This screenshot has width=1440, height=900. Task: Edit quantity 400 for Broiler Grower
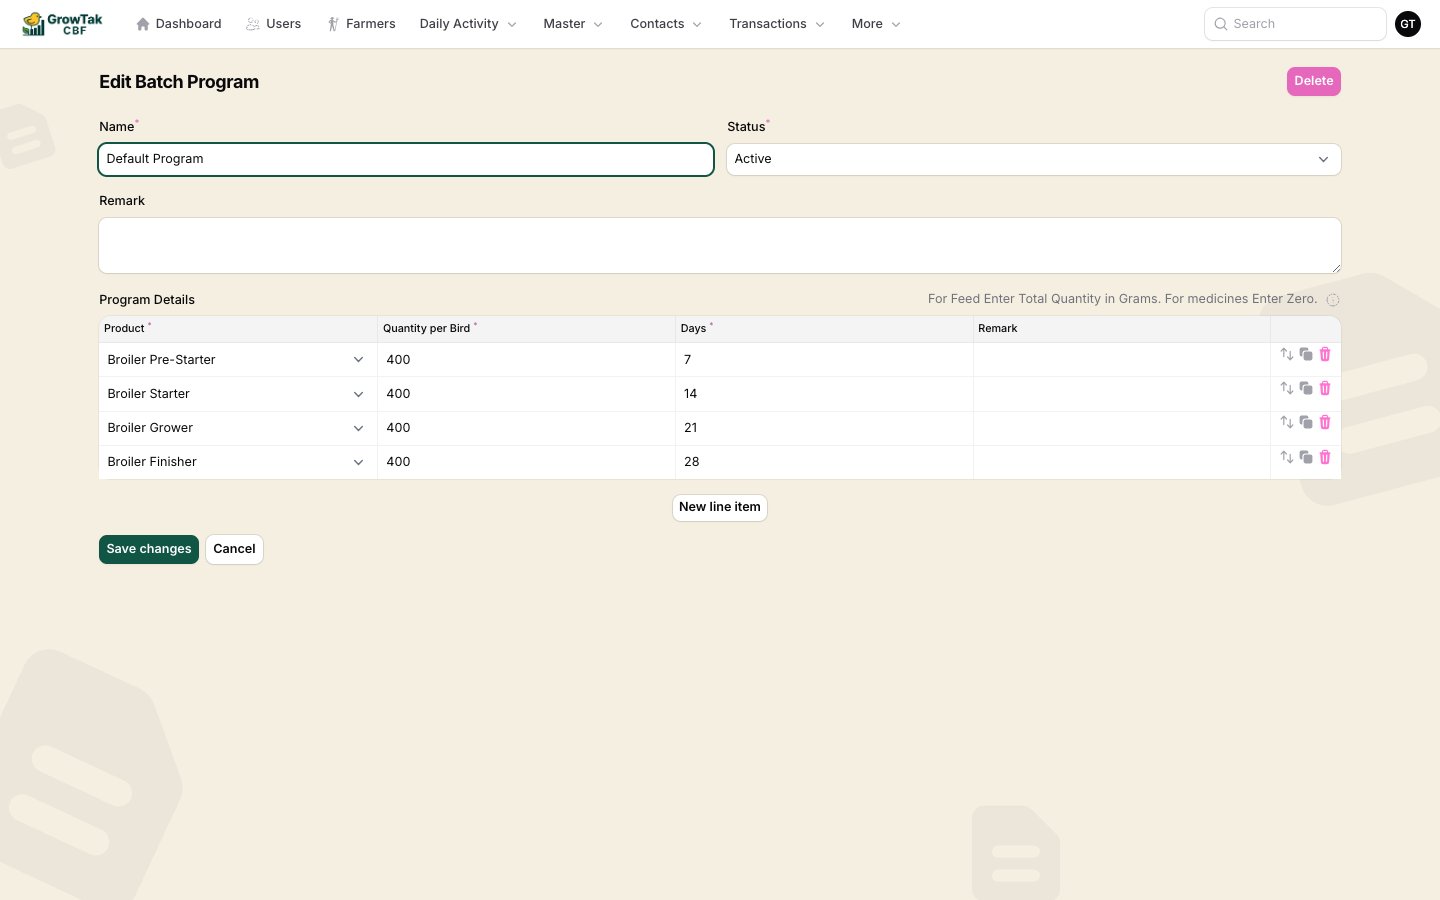coord(526,428)
